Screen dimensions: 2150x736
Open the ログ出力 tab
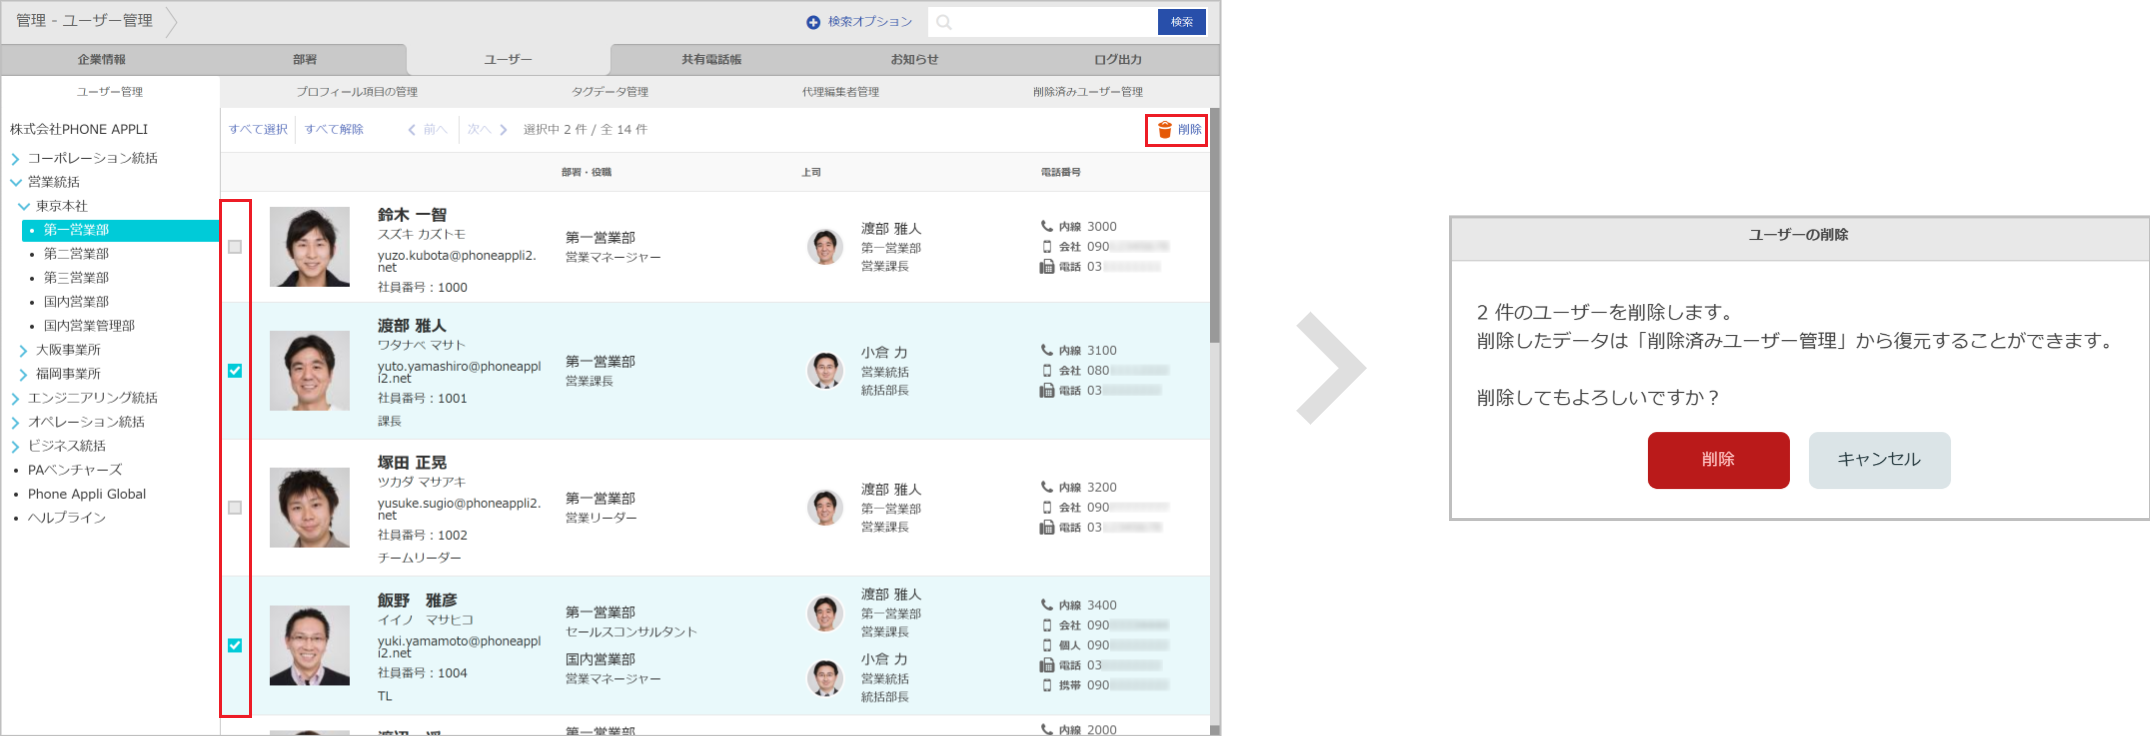coord(1118,60)
